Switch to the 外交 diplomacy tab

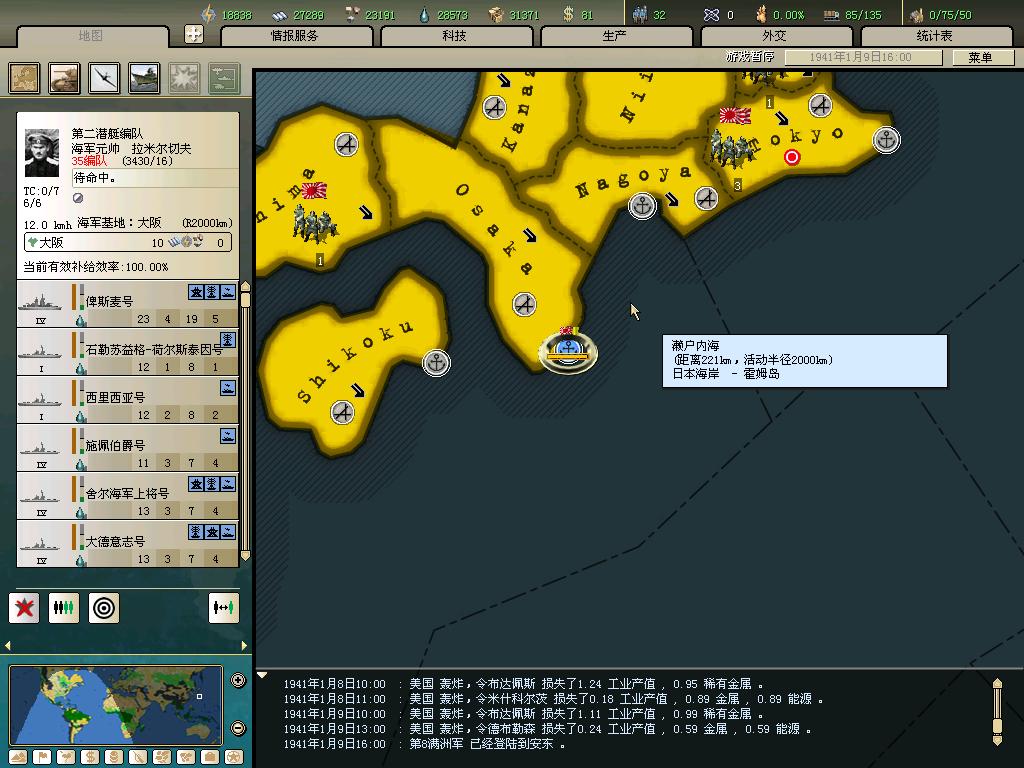click(x=774, y=36)
